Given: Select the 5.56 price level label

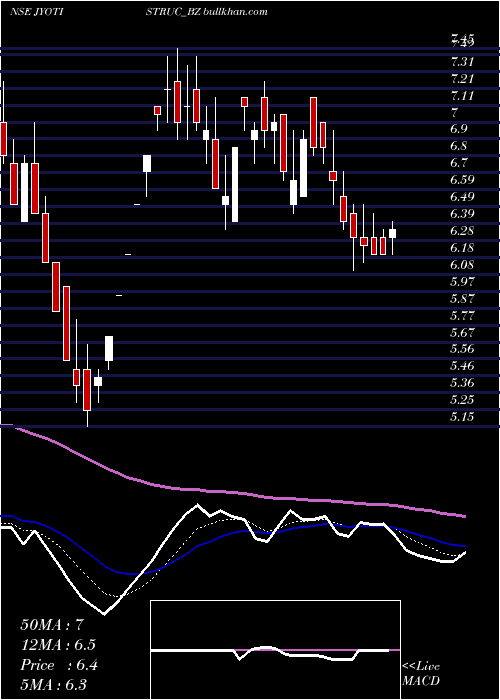Looking at the screenshot, I should 462,349.
